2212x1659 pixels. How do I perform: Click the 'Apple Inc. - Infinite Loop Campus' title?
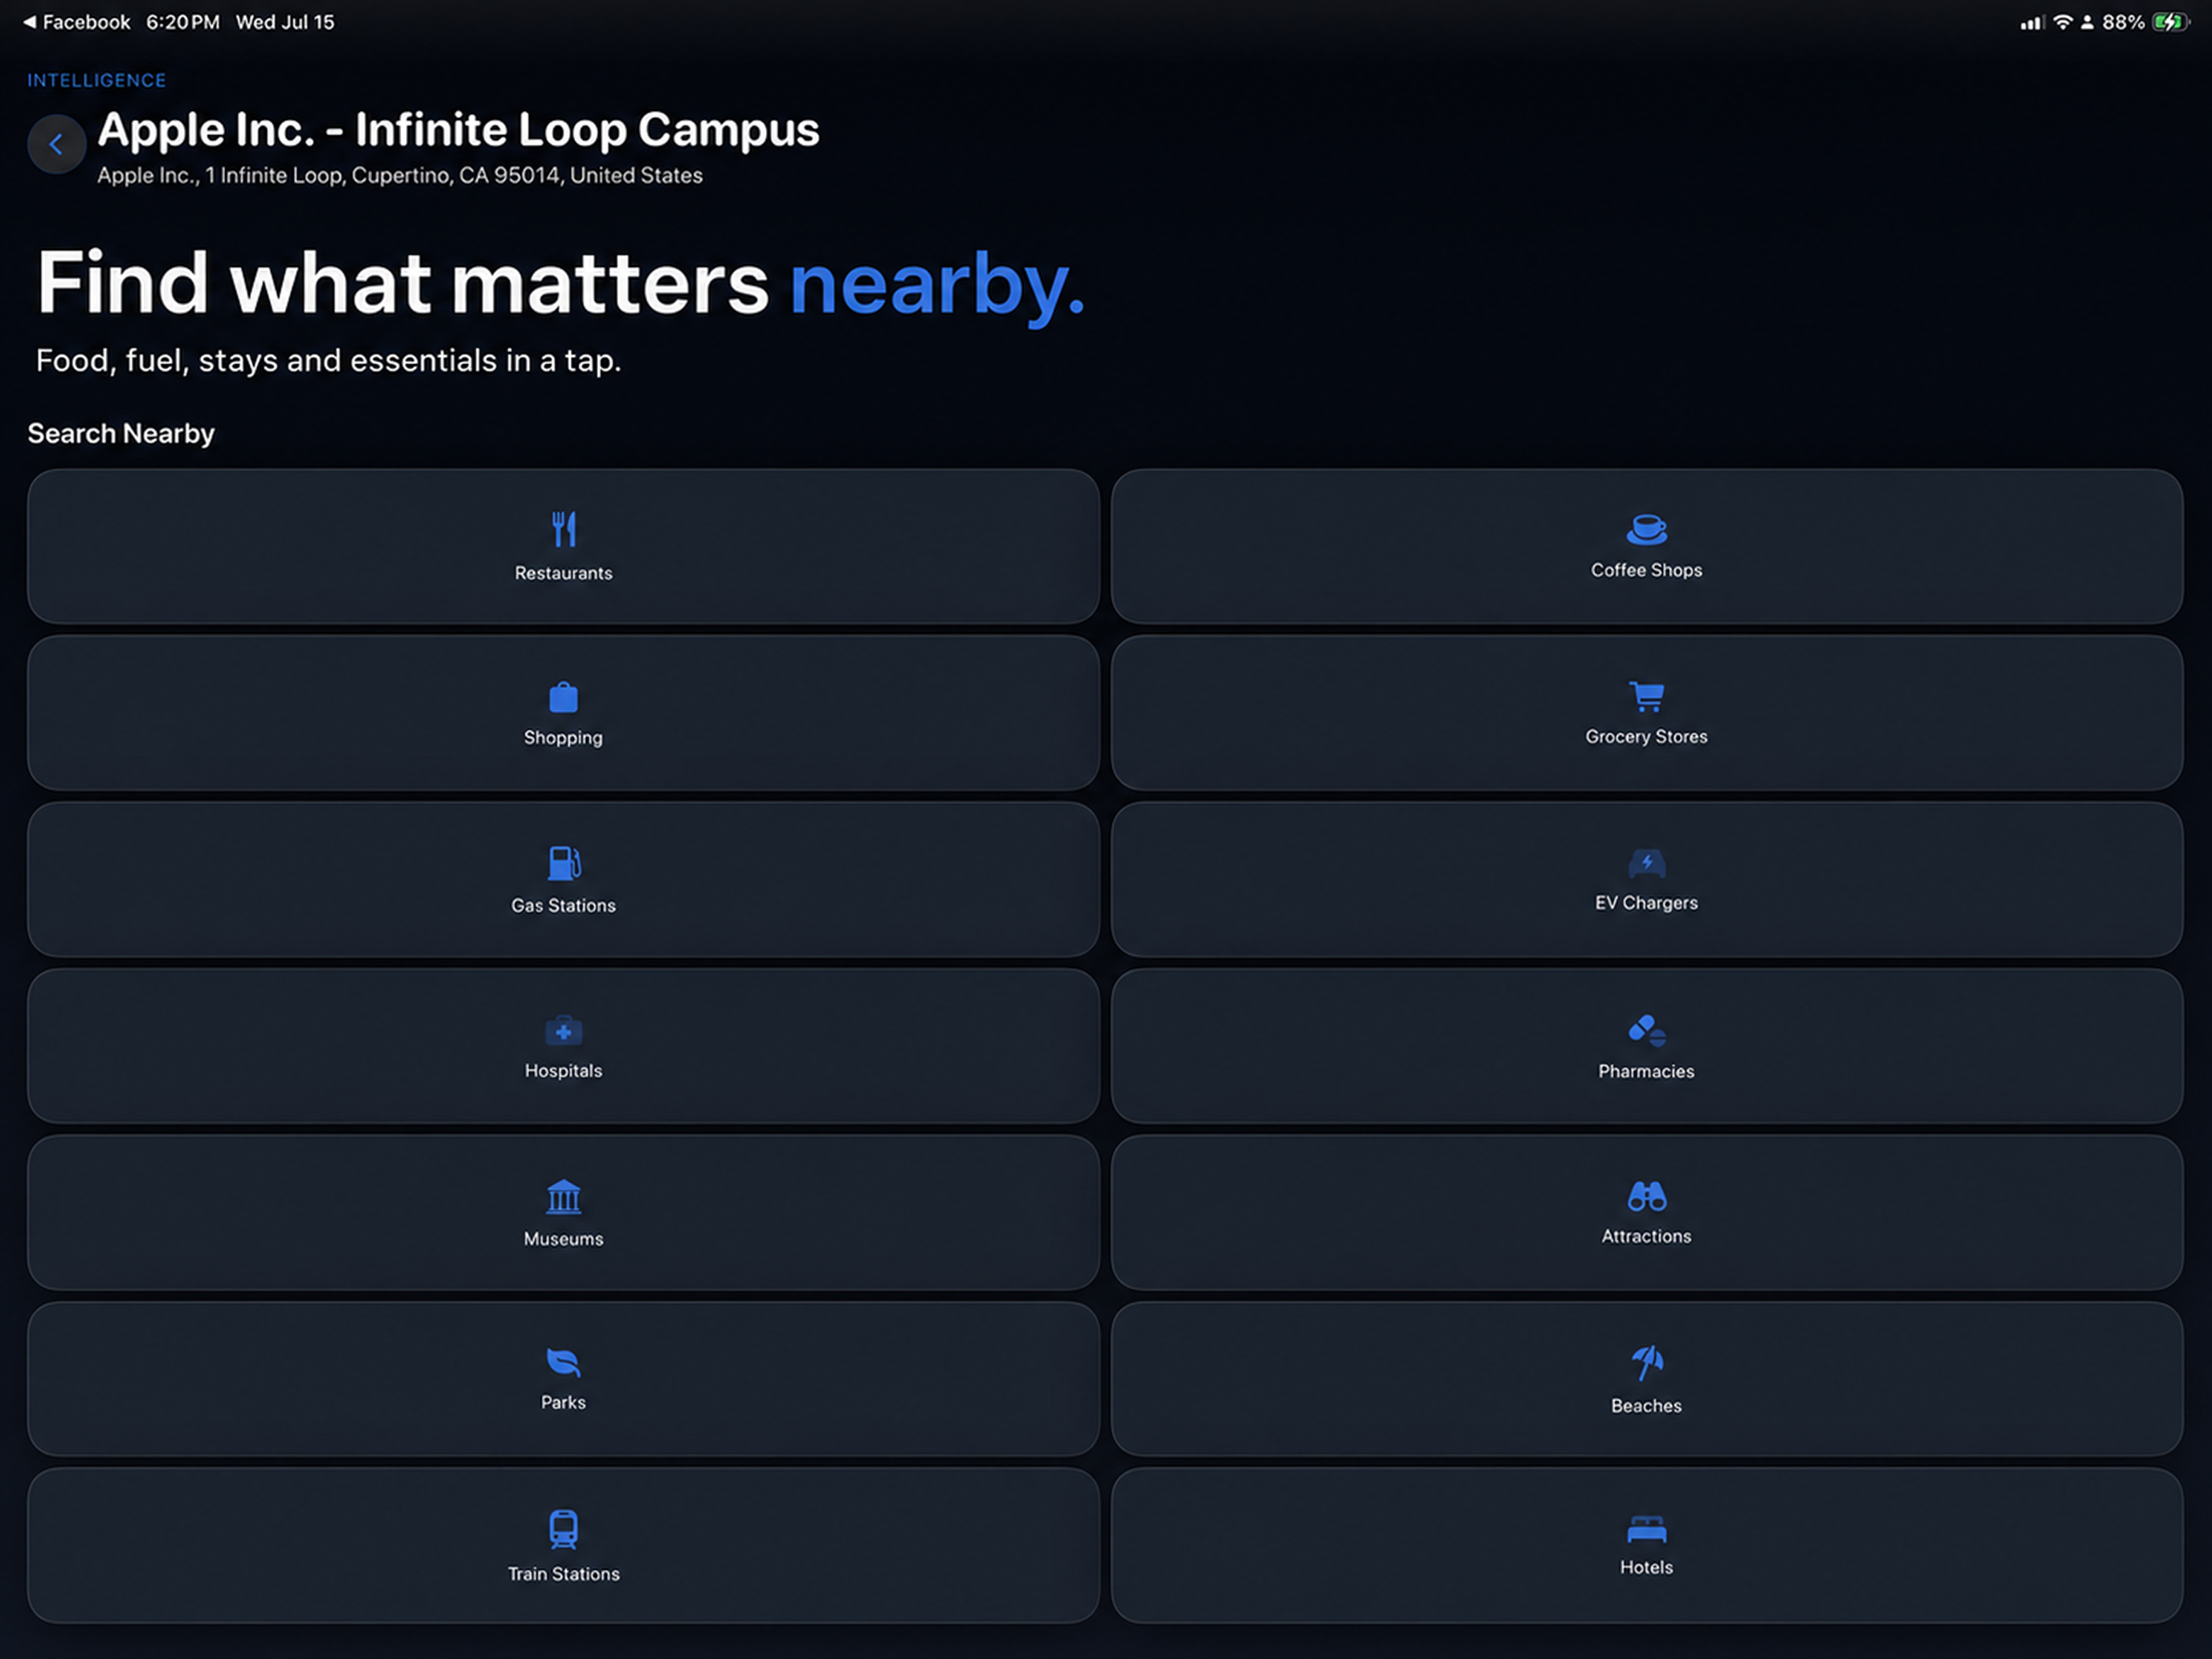pyautogui.click(x=458, y=130)
